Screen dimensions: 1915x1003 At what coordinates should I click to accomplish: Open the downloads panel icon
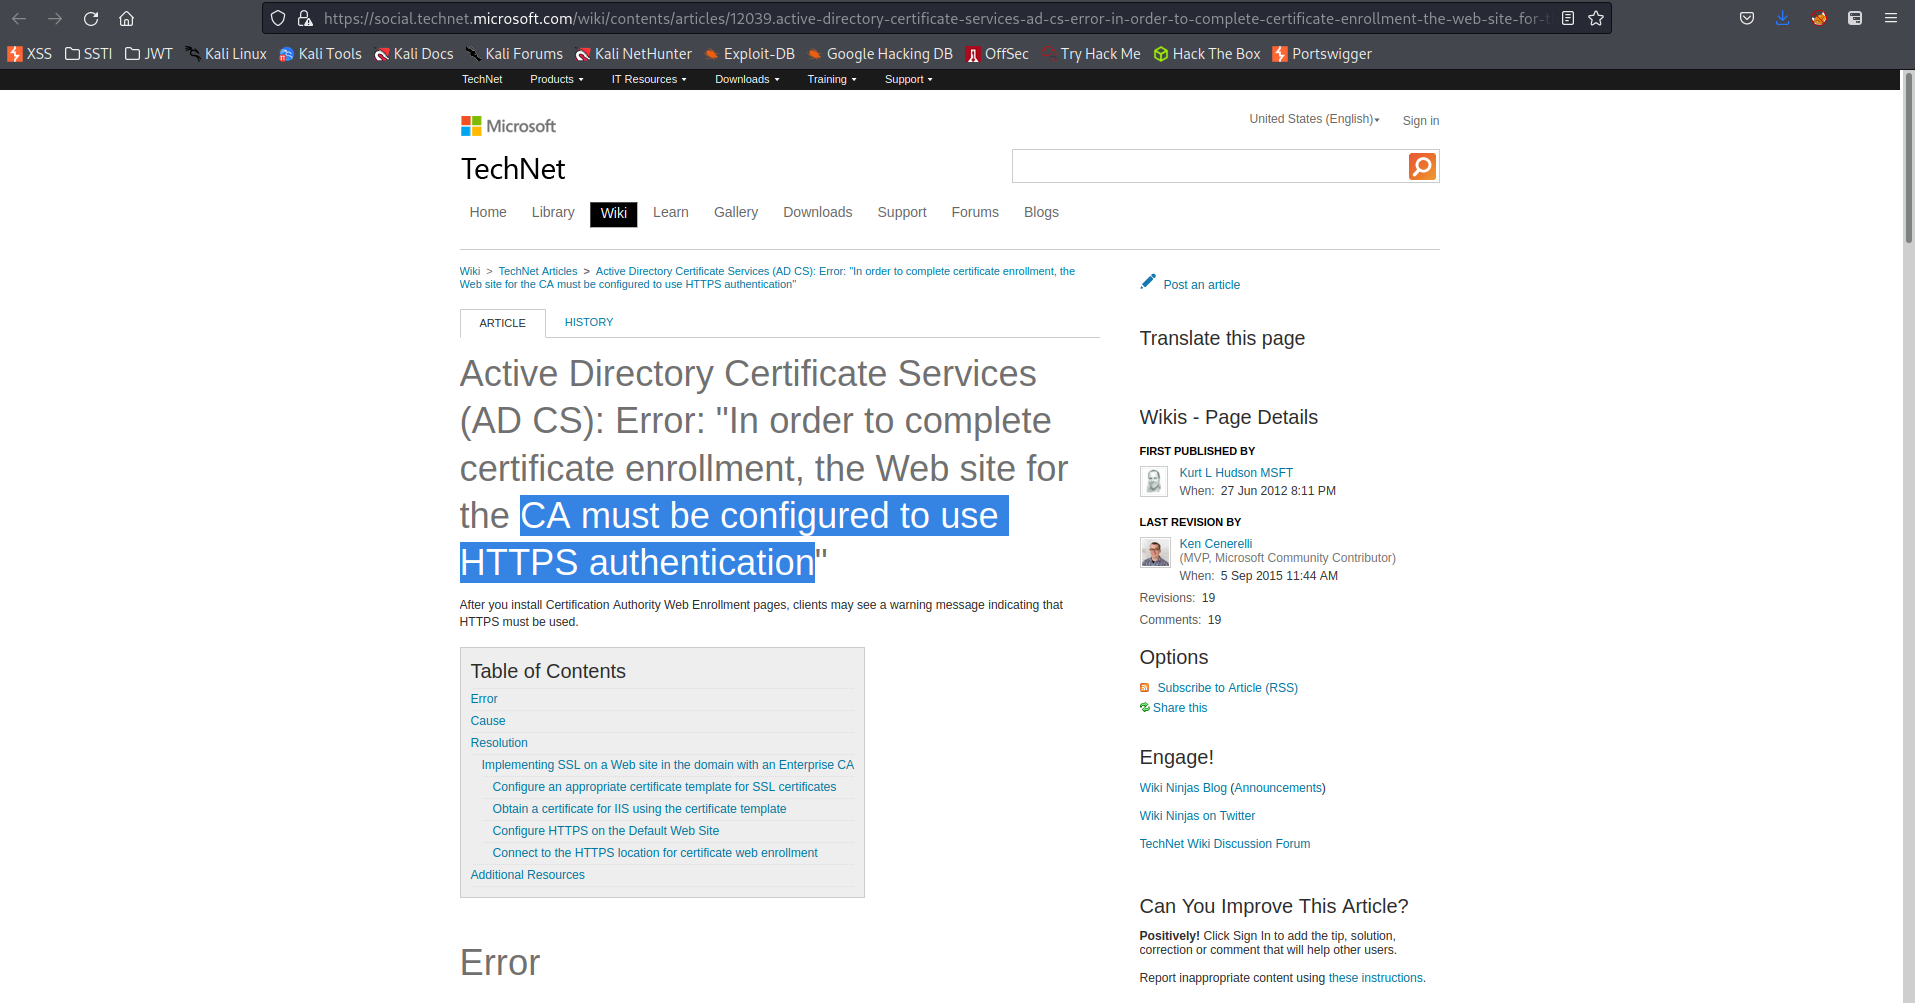1783,18
